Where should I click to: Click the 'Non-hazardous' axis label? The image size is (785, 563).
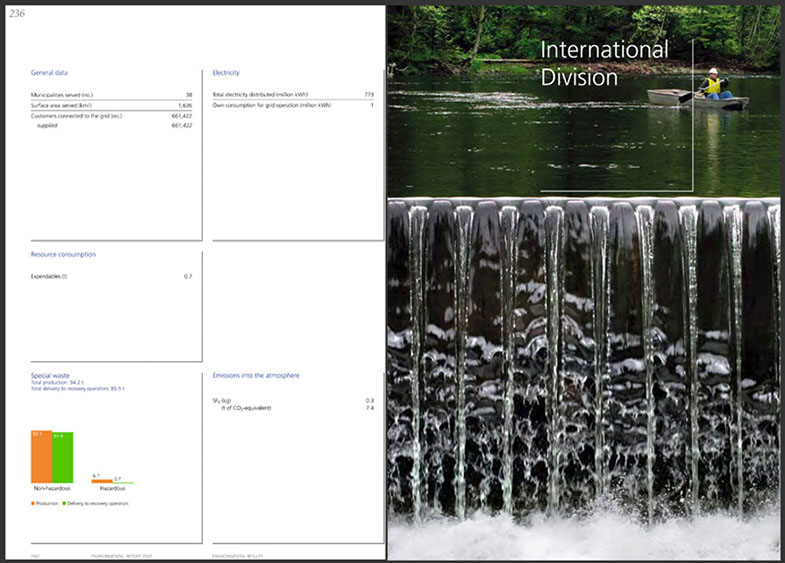click(52, 488)
